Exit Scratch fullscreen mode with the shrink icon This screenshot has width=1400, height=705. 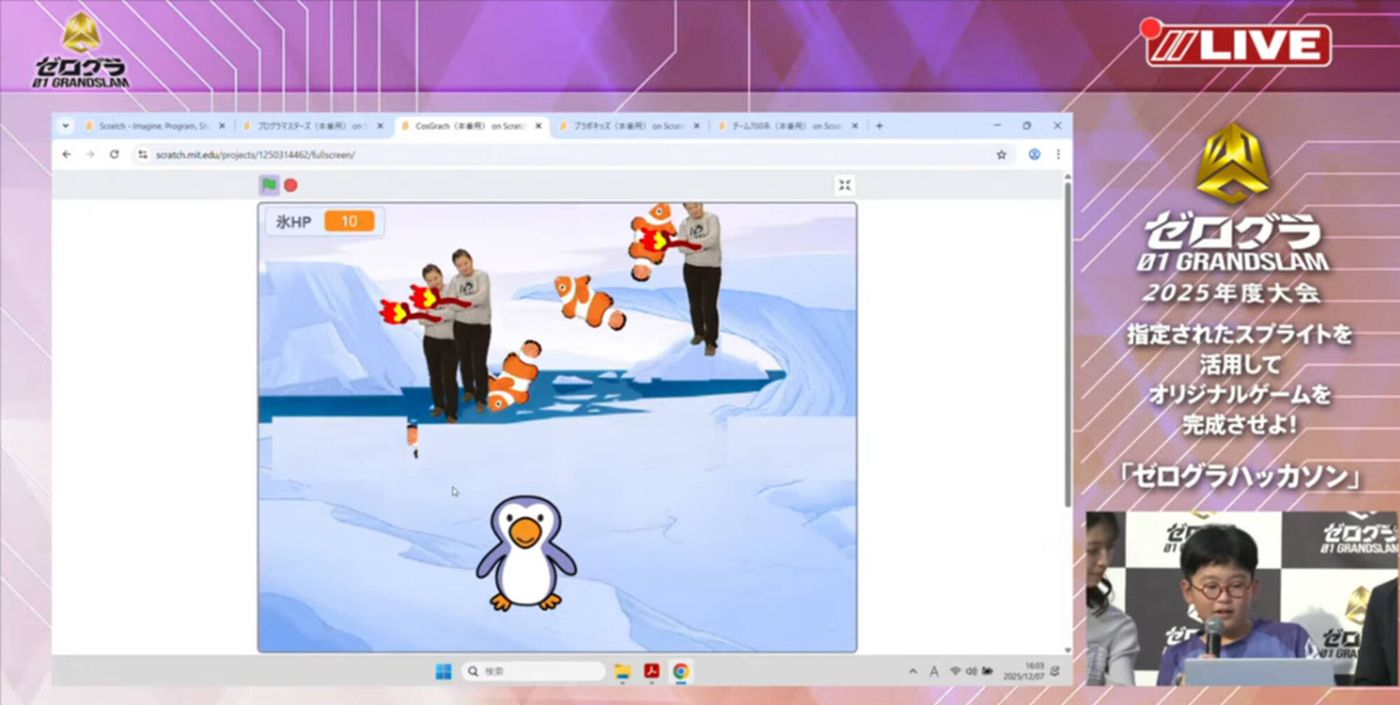pos(845,185)
